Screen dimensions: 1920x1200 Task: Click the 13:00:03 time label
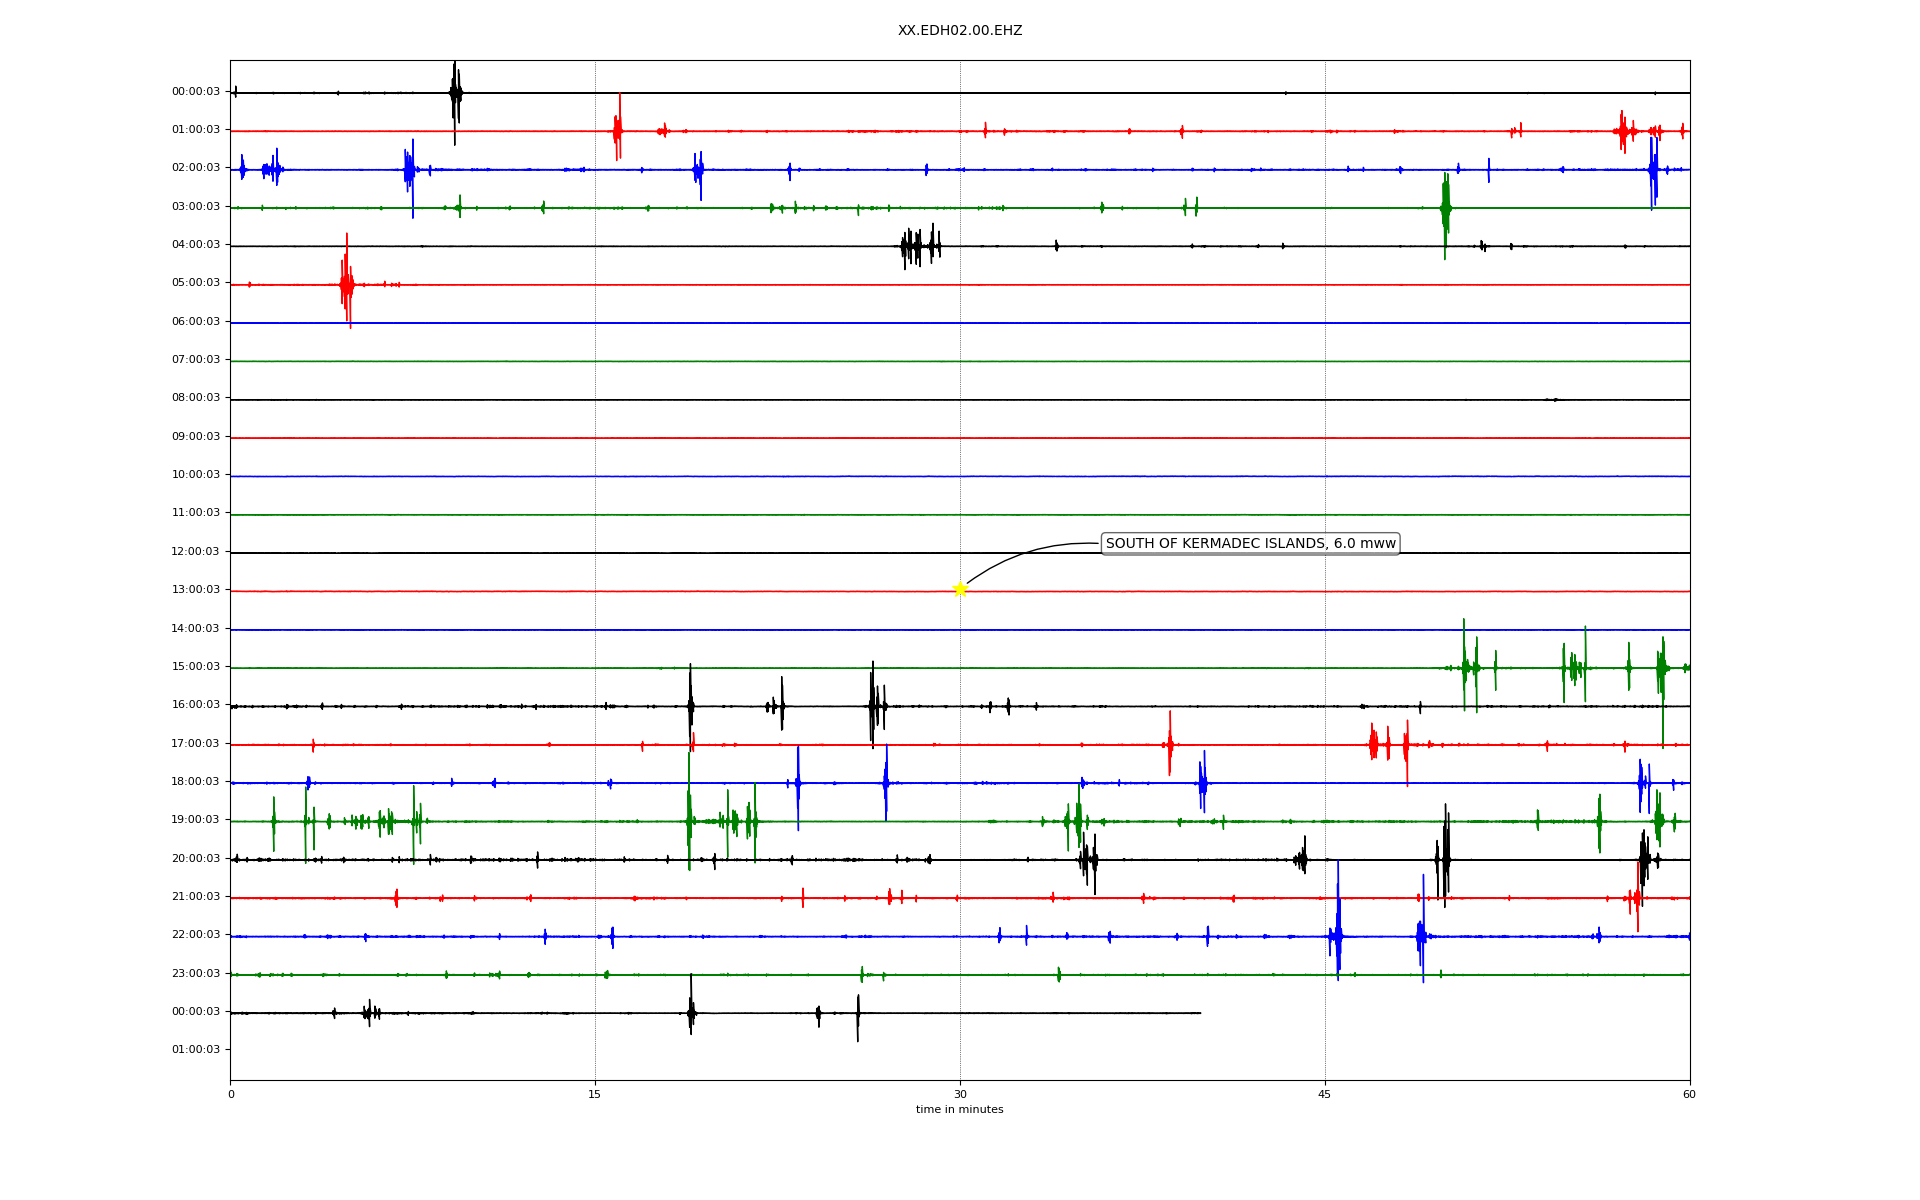[x=196, y=590]
